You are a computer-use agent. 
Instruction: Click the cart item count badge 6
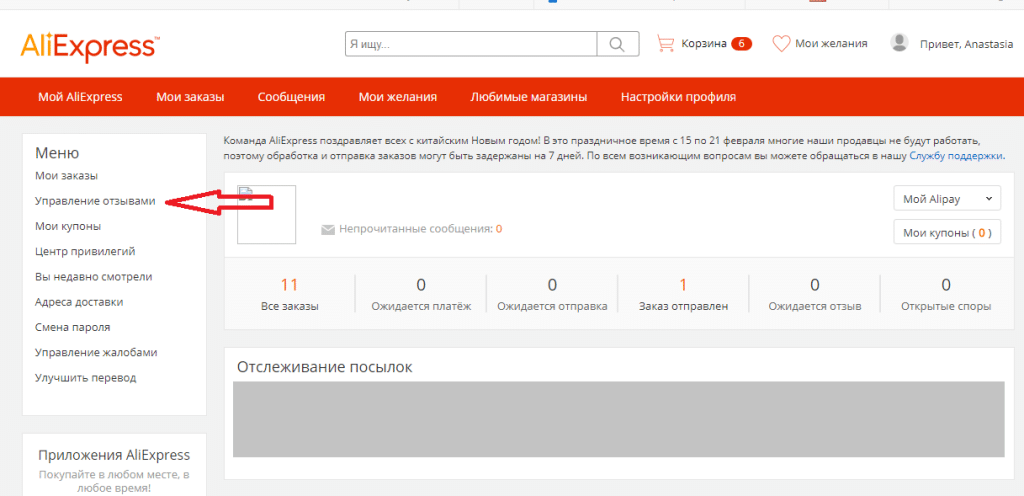pyautogui.click(x=741, y=44)
